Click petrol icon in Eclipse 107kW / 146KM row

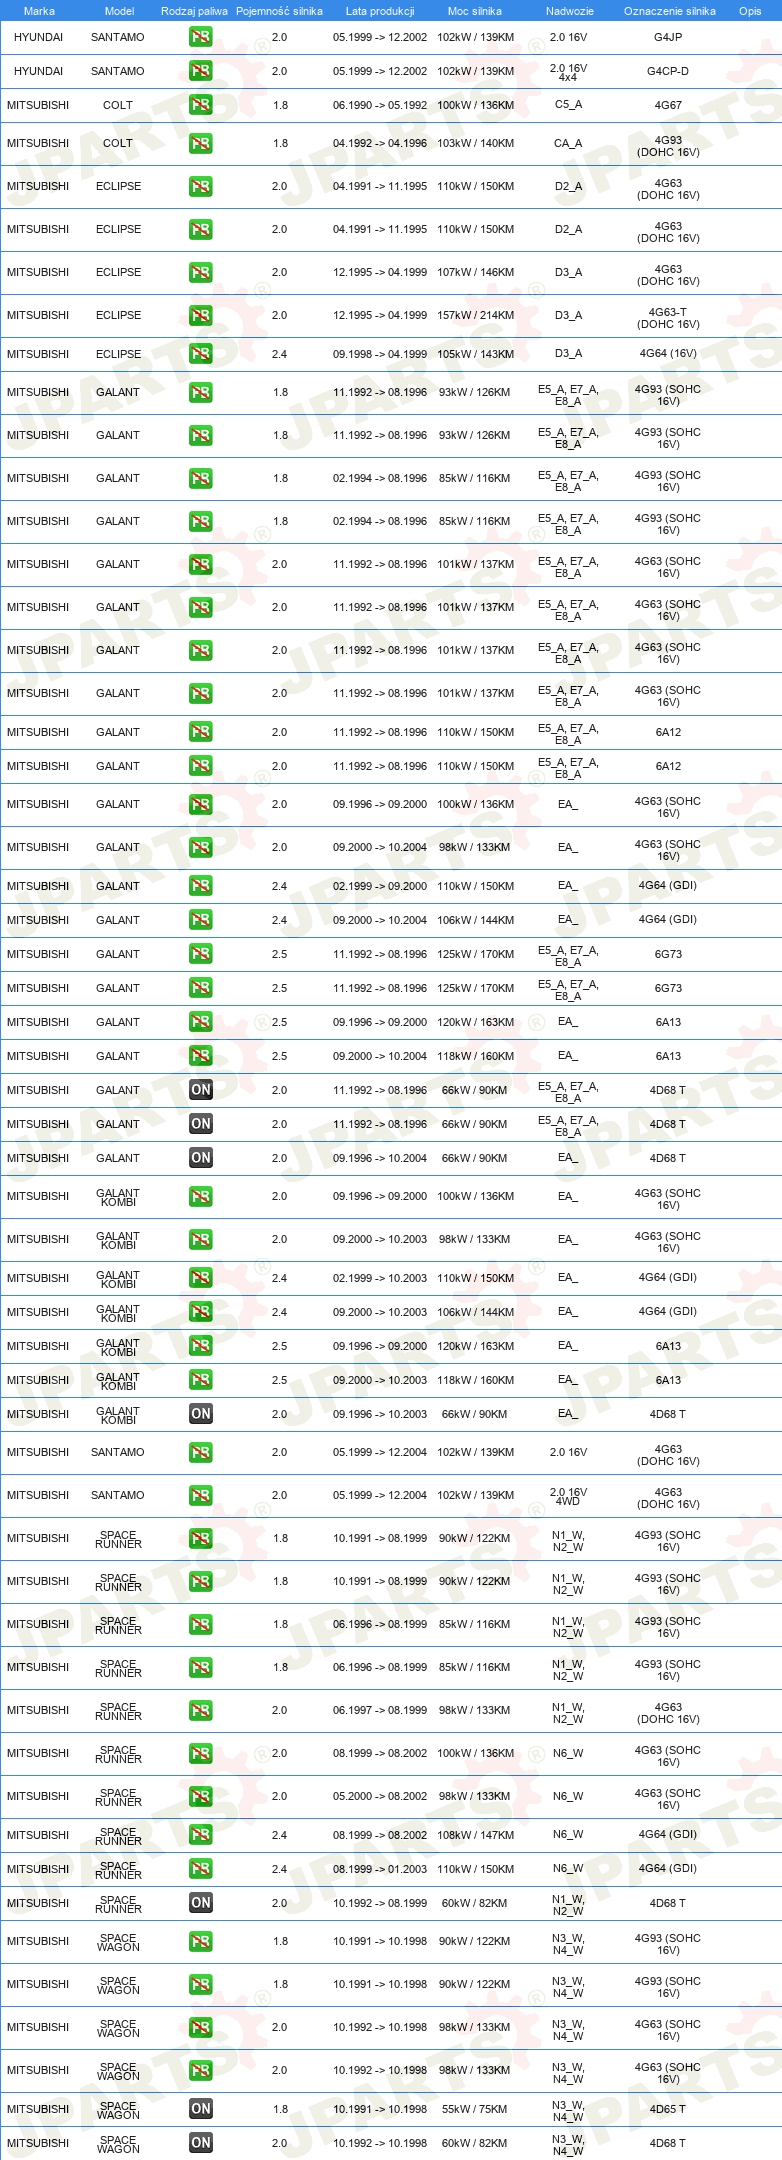tap(200, 272)
